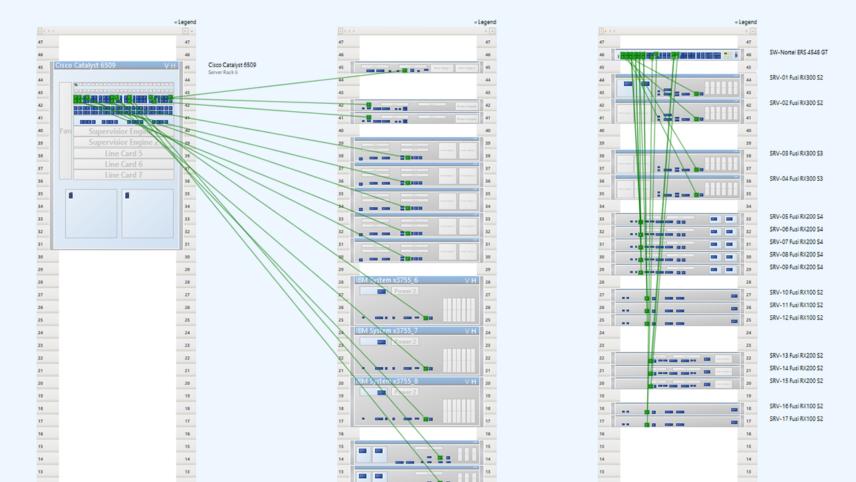Click the SRV-09 Fusi RX200 S4 label
The image size is (856, 482).
pos(796,267)
